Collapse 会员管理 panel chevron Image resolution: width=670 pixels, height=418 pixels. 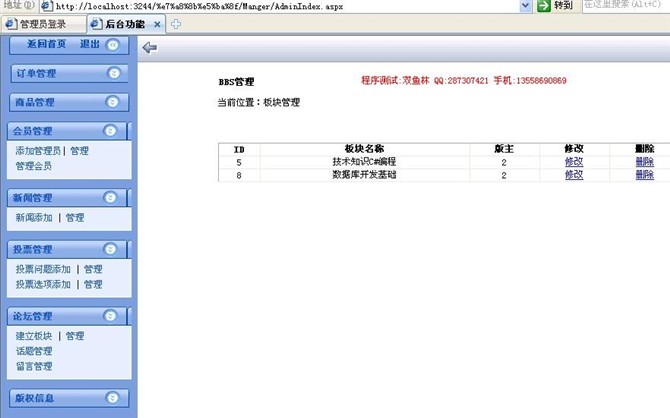[x=110, y=131]
